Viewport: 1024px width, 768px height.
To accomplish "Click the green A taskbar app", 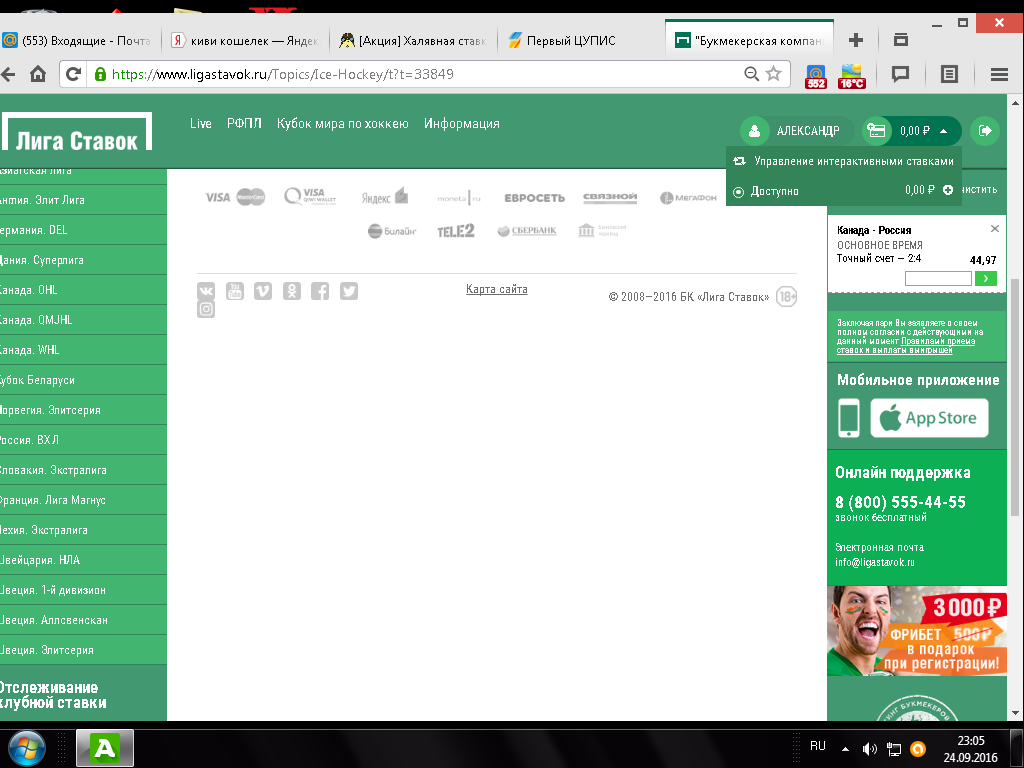I will (105, 748).
